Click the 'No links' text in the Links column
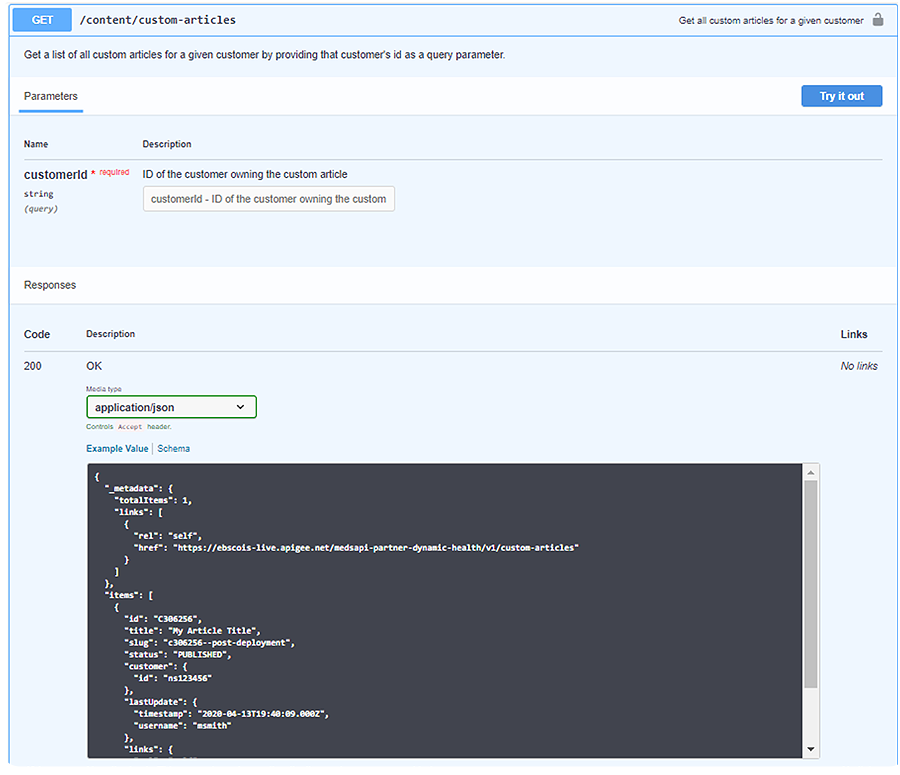Screen dimensions: 900x775 [858, 366]
